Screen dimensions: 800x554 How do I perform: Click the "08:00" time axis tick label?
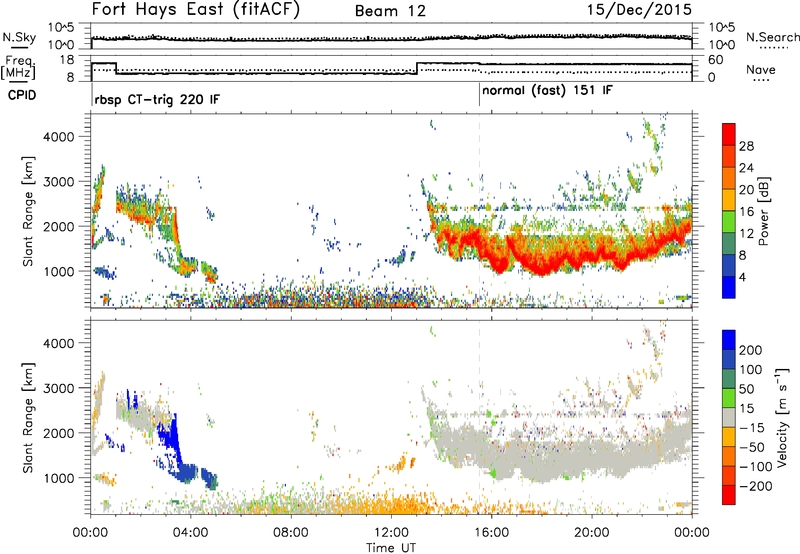click(x=291, y=532)
